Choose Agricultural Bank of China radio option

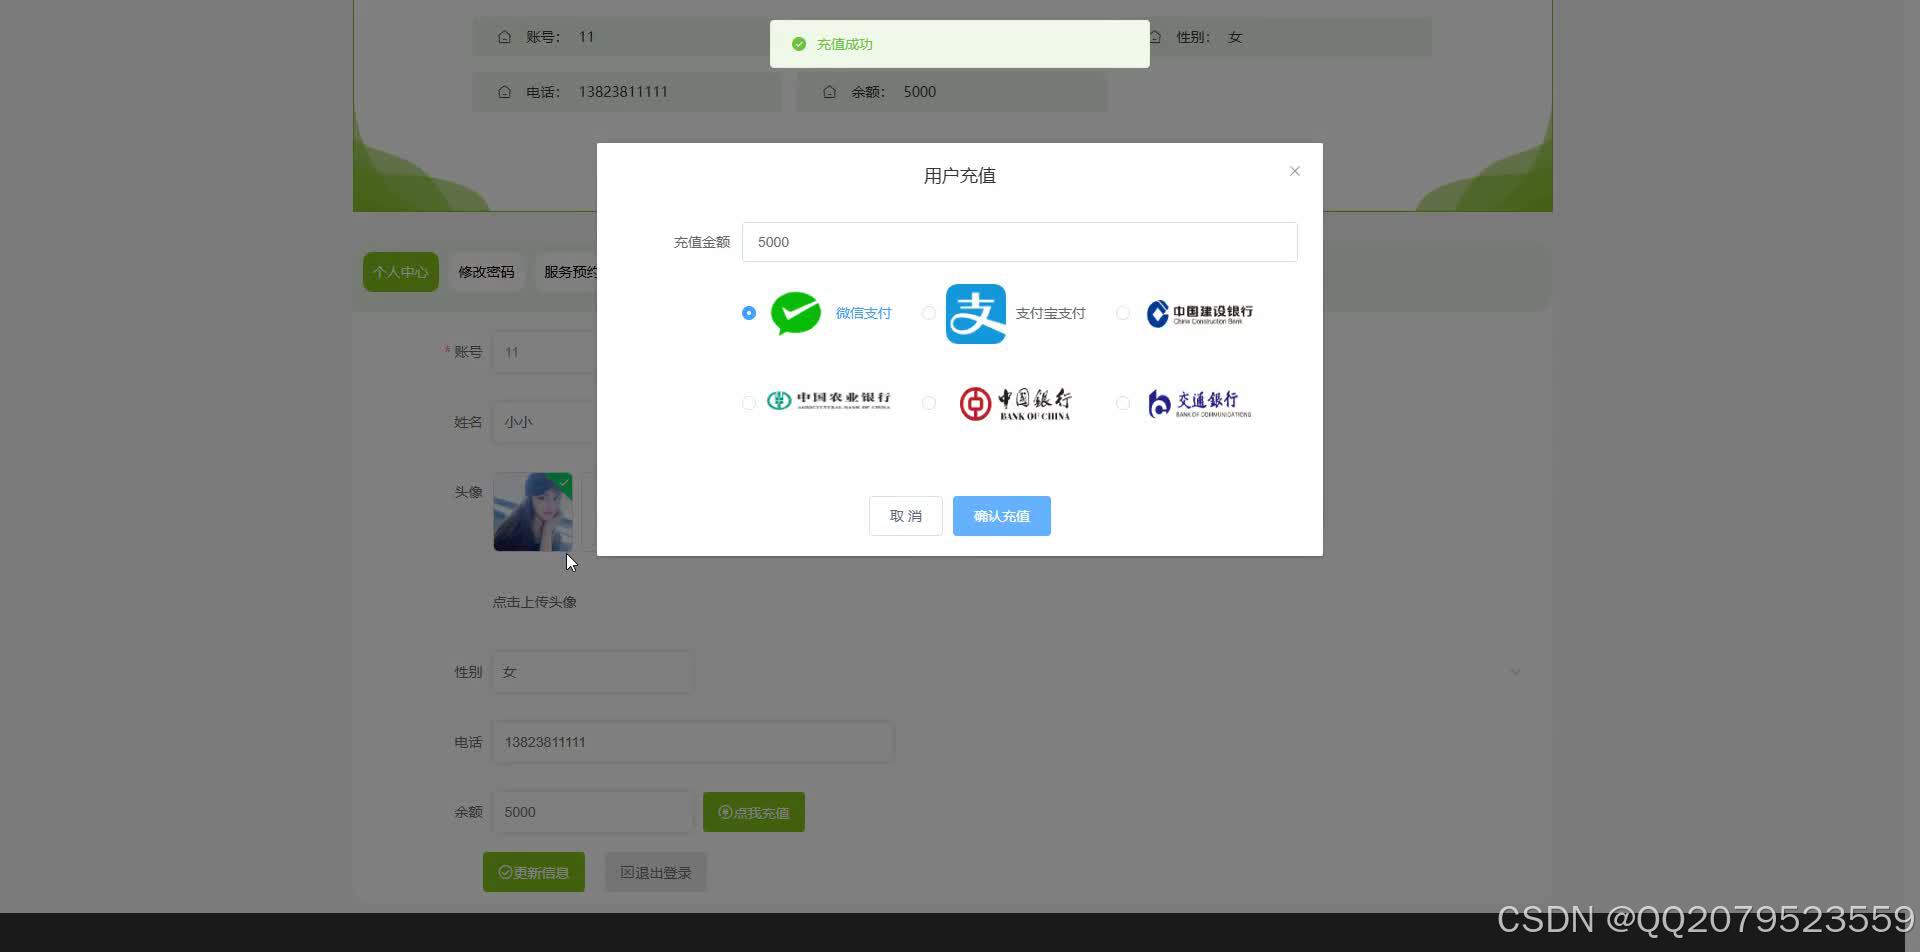pyautogui.click(x=749, y=403)
